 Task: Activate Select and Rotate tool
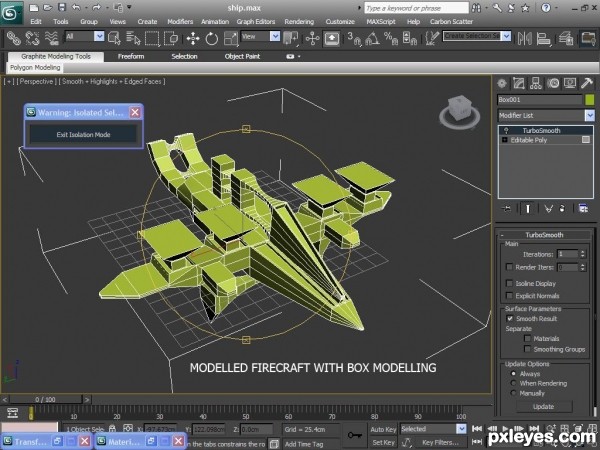pos(212,38)
